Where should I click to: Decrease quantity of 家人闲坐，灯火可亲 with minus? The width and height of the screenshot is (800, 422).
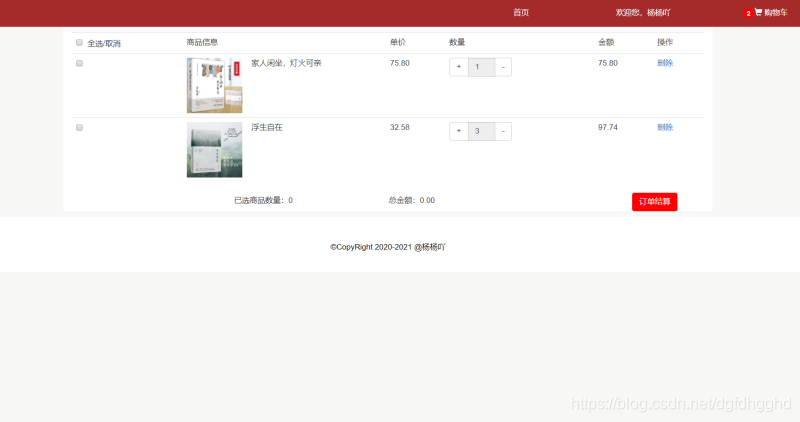click(x=503, y=67)
